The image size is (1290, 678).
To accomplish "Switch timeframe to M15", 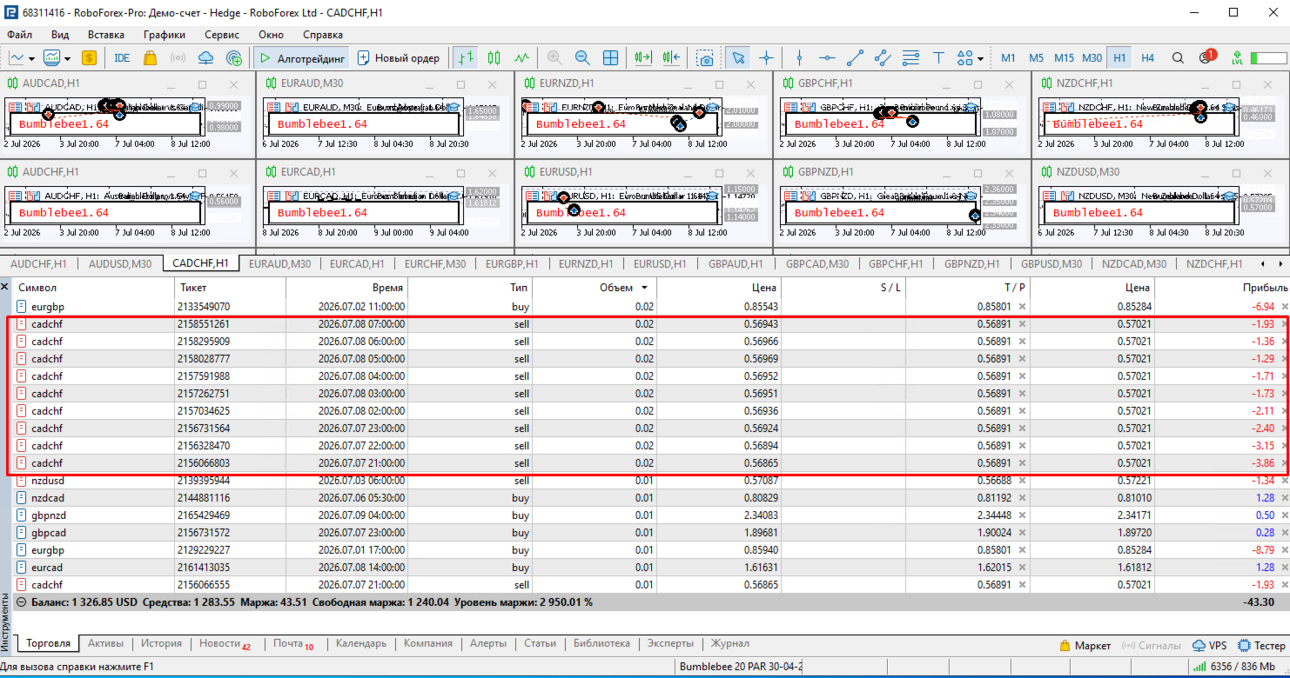I will coord(1064,58).
